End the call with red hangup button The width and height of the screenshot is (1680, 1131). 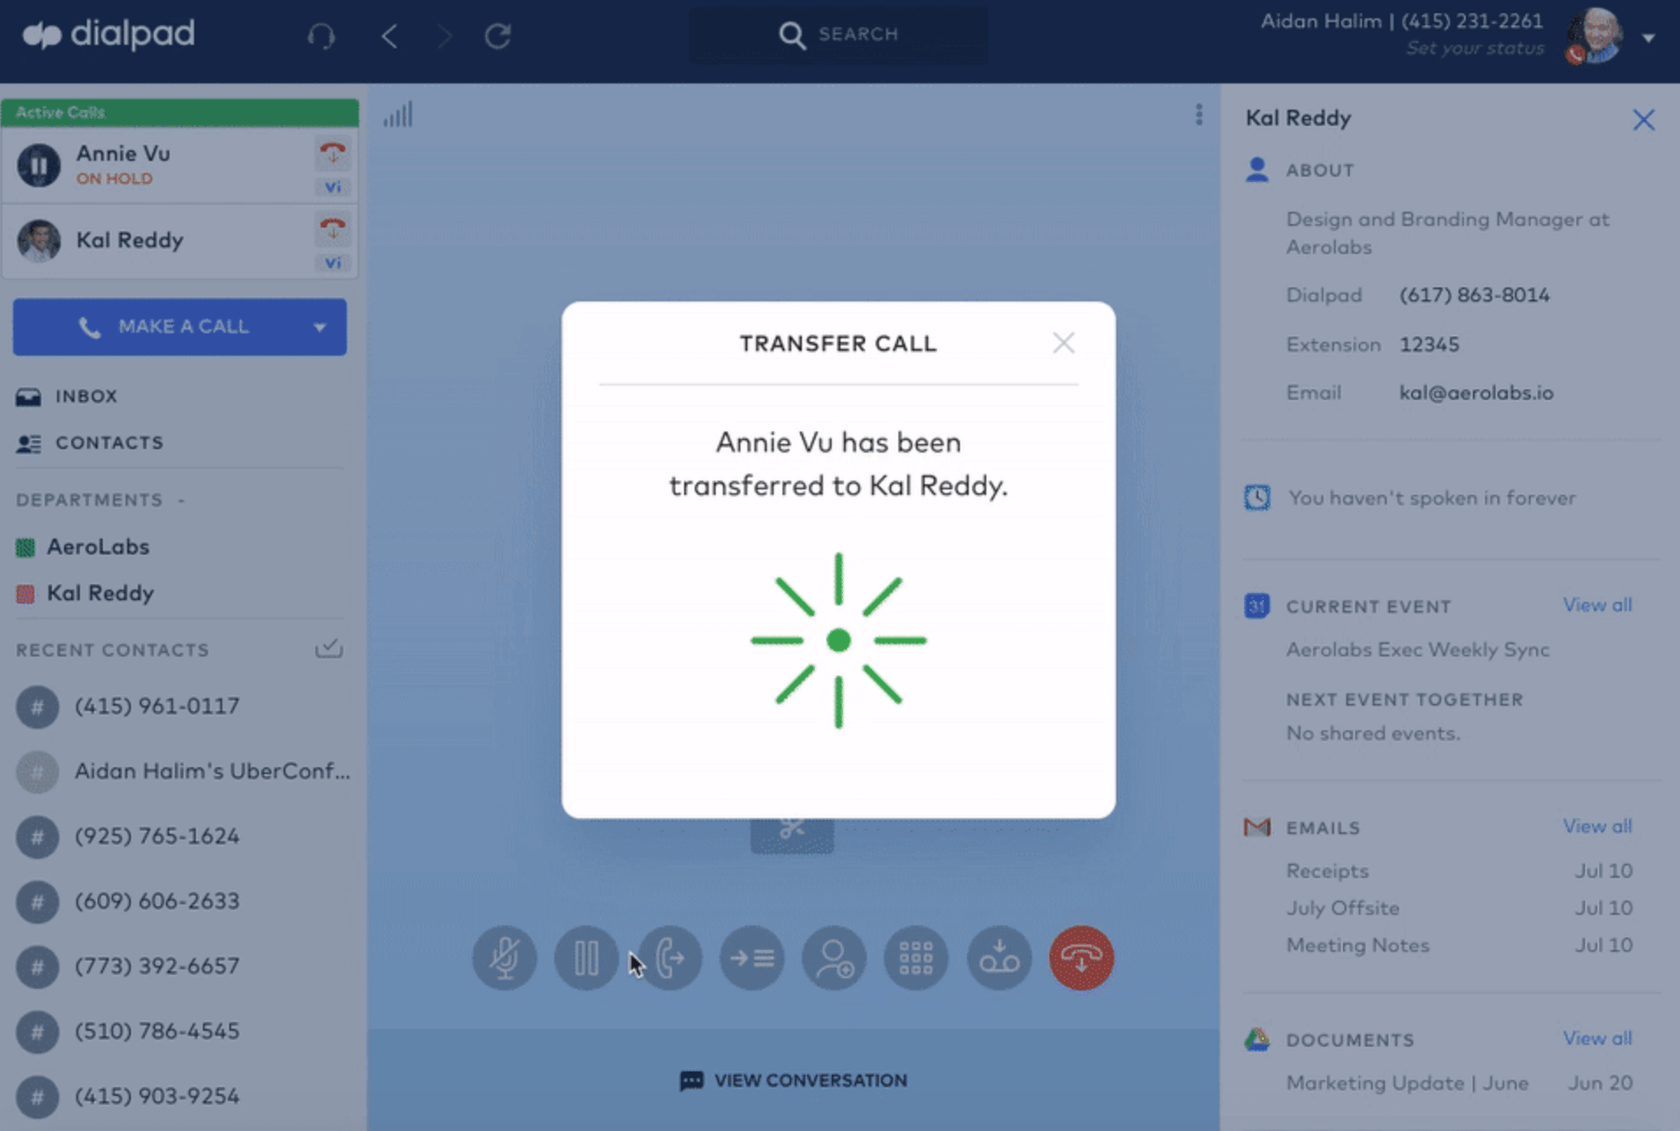[x=1081, y=958]
